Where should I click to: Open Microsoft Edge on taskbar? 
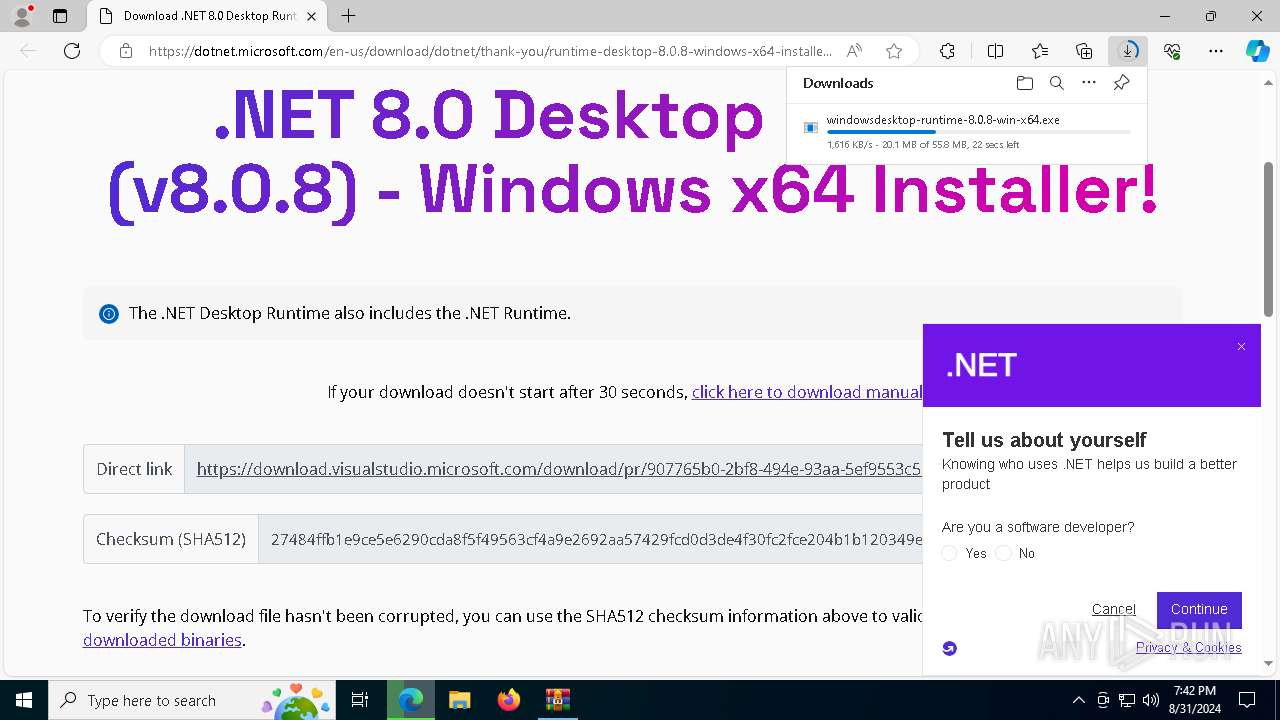tap(411, 700)
